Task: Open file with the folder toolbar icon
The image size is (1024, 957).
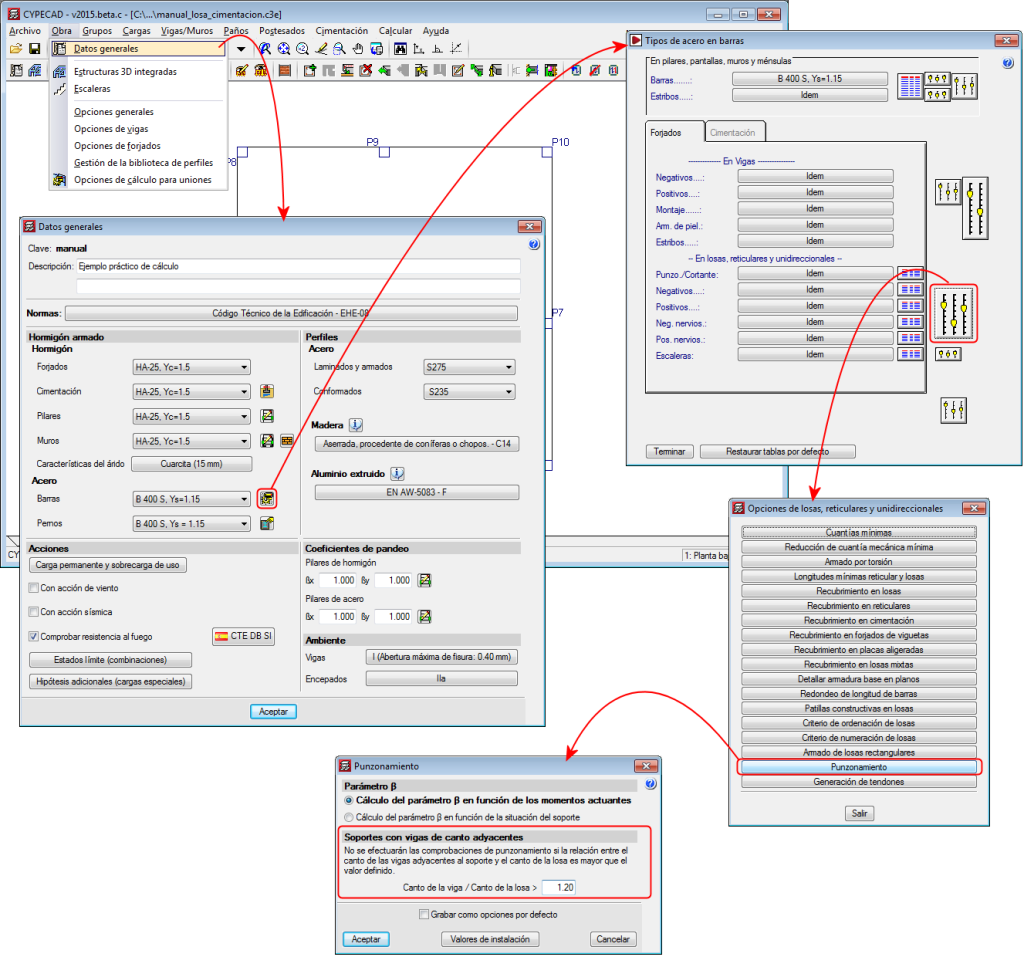Action: [16, 49]
